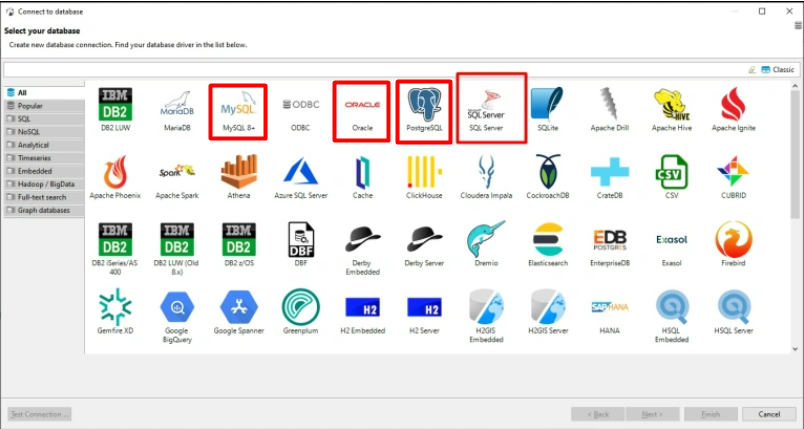Select the ClickHouse driver
Image resolution: width=804 pixels, height=429 pixels.
[x=424, y=177]
